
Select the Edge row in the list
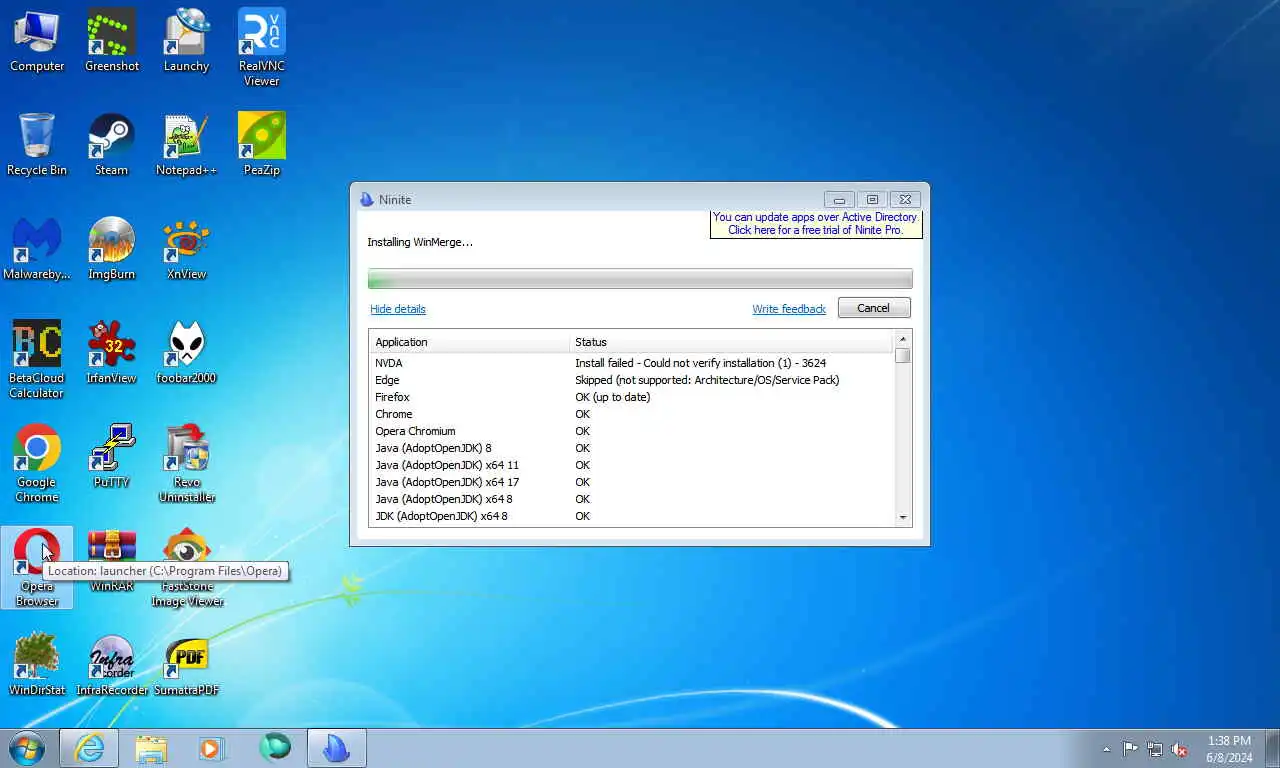[632, 380]
